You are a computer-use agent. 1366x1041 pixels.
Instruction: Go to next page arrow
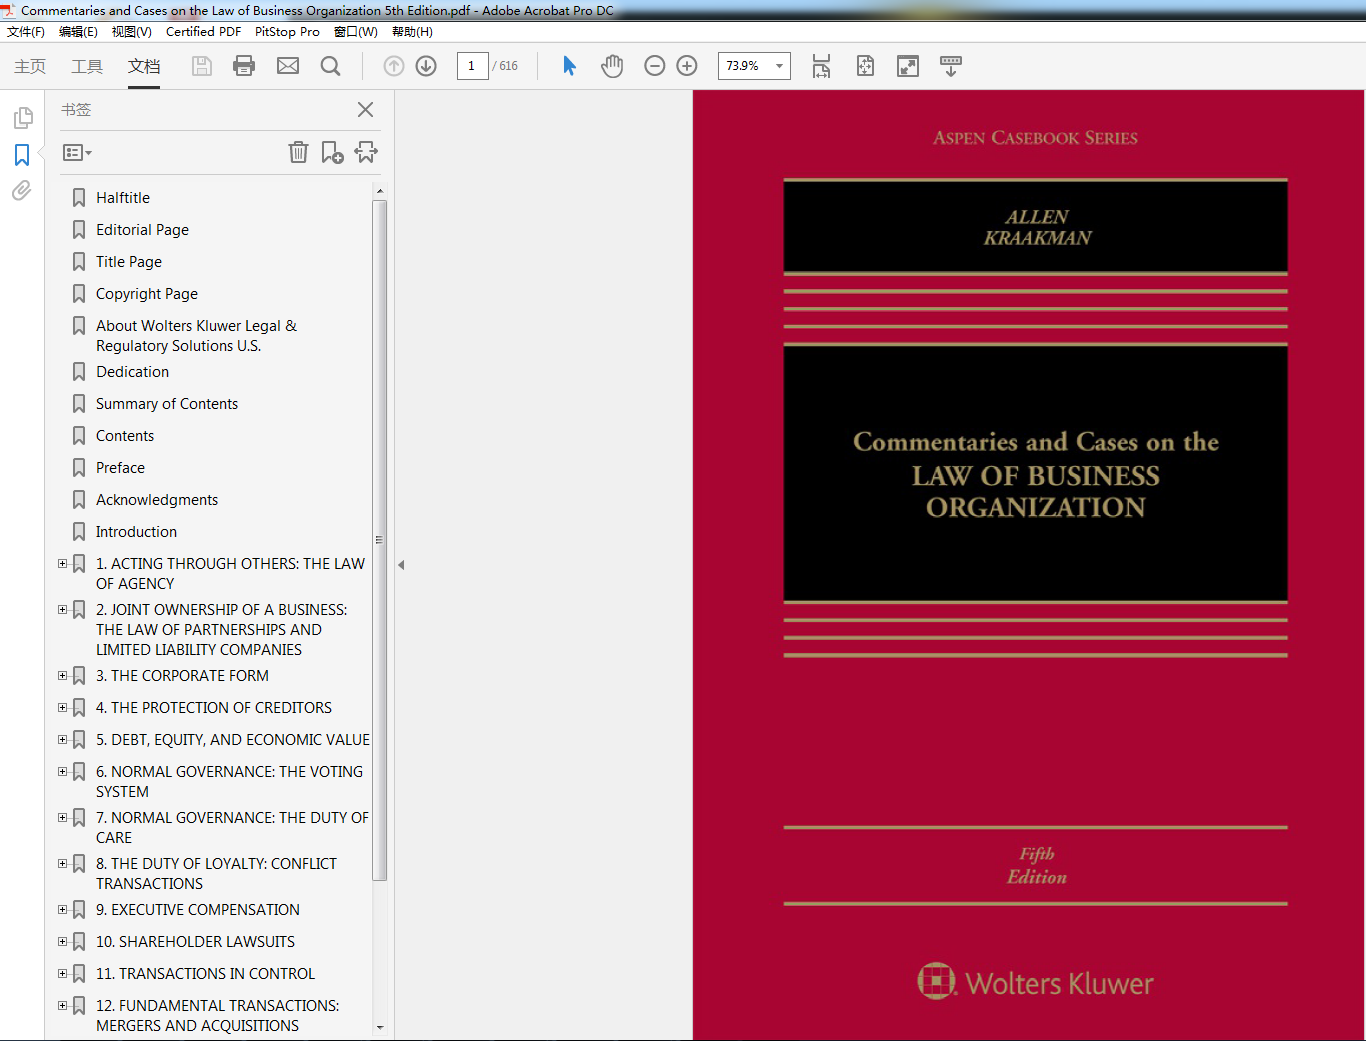426,66
